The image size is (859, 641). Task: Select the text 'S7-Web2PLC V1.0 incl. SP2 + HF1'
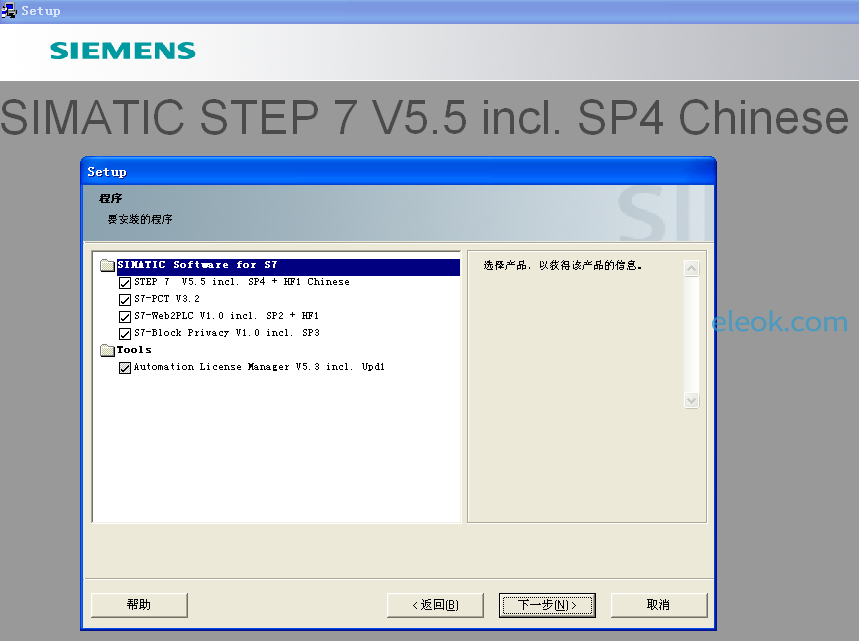click(226, 316)
